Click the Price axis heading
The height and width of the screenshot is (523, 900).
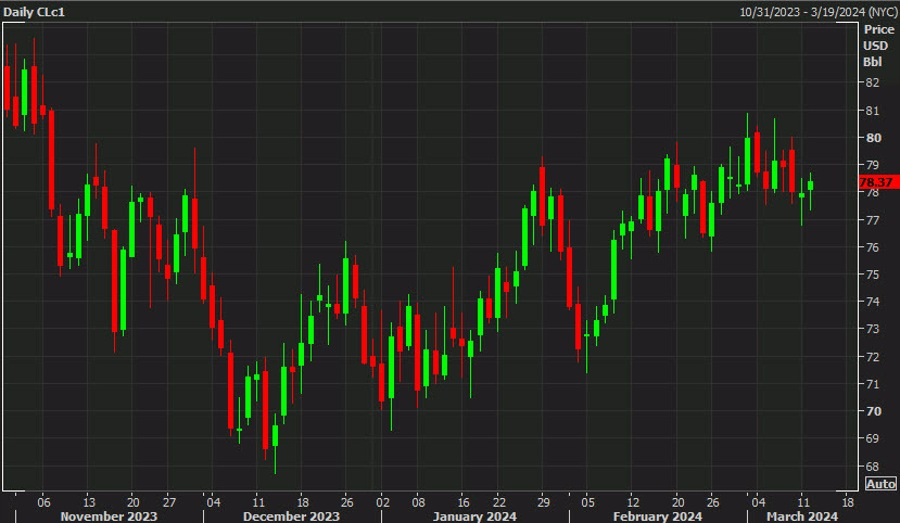tap(879, 29)
